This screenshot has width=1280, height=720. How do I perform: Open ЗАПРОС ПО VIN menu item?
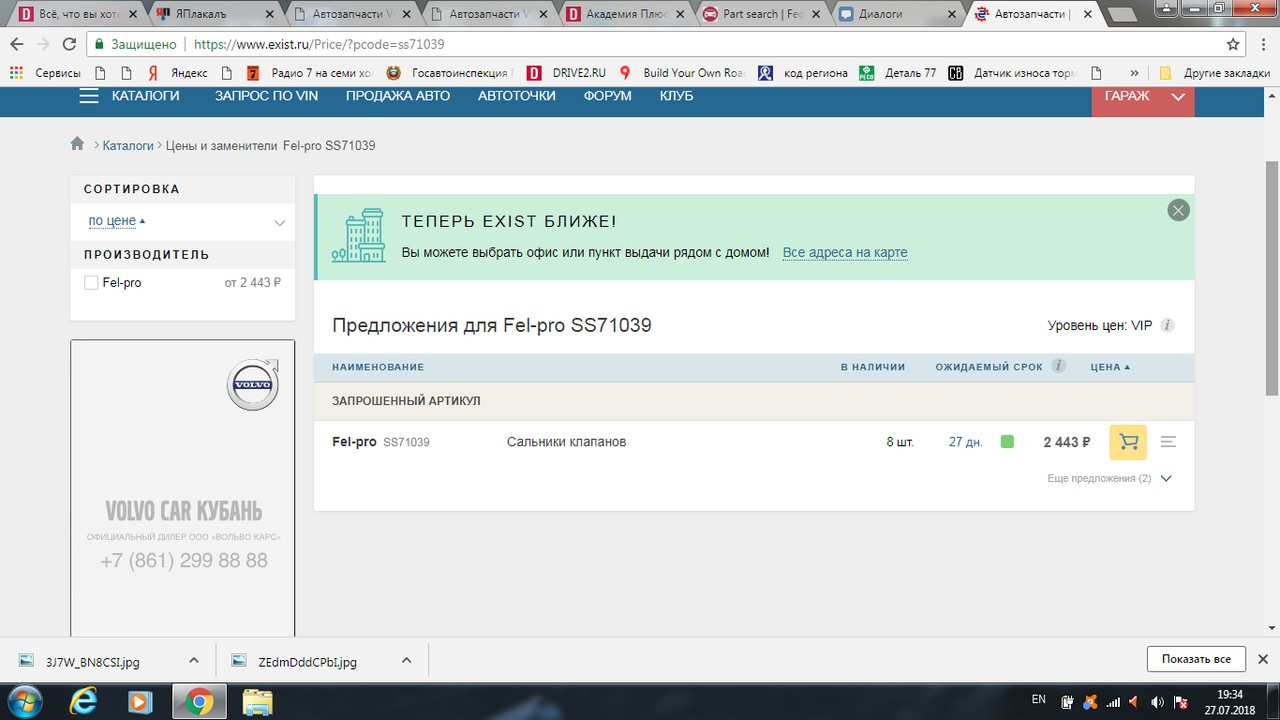(267, 96)
